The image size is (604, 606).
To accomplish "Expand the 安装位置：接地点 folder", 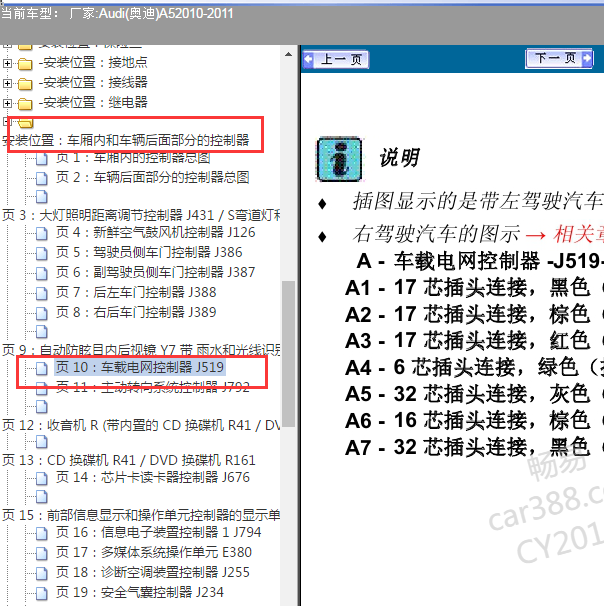I will pyautogui.click(x=7, y=63).
